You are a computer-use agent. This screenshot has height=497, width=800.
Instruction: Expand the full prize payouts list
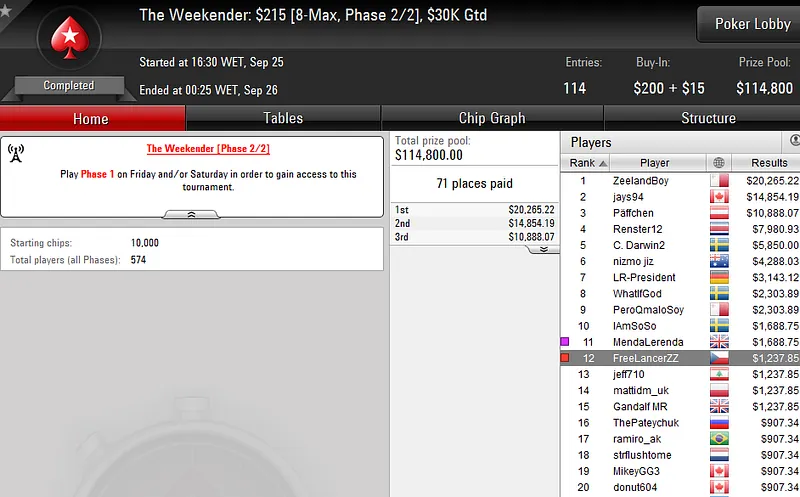543,250
